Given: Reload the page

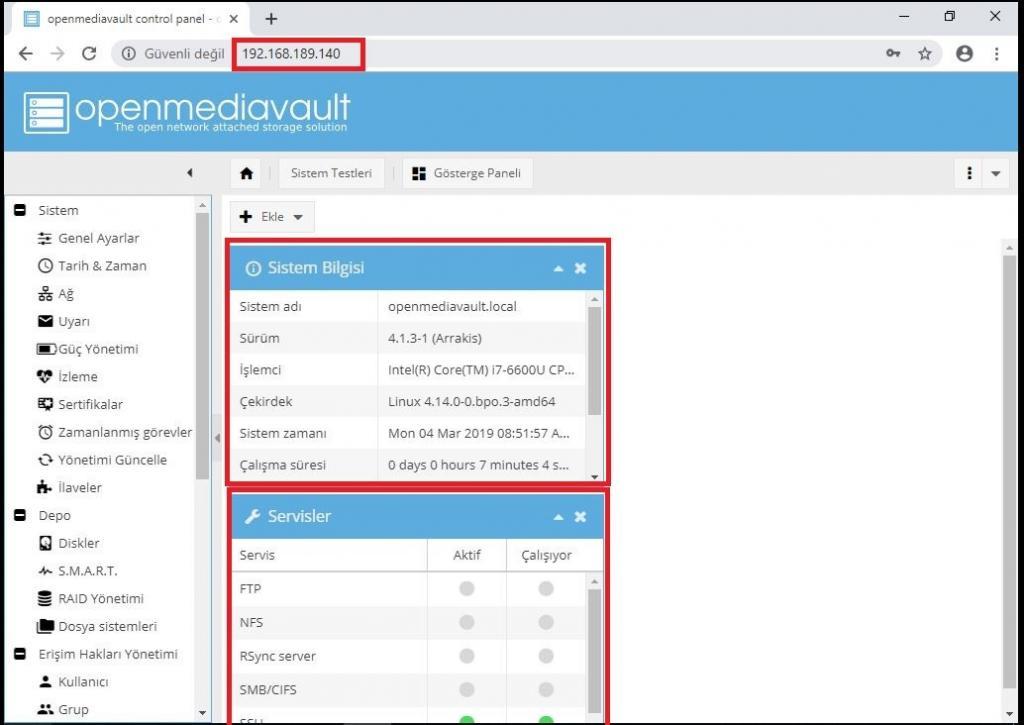Looking at the screenshot, I should click(x=89, y=54).
